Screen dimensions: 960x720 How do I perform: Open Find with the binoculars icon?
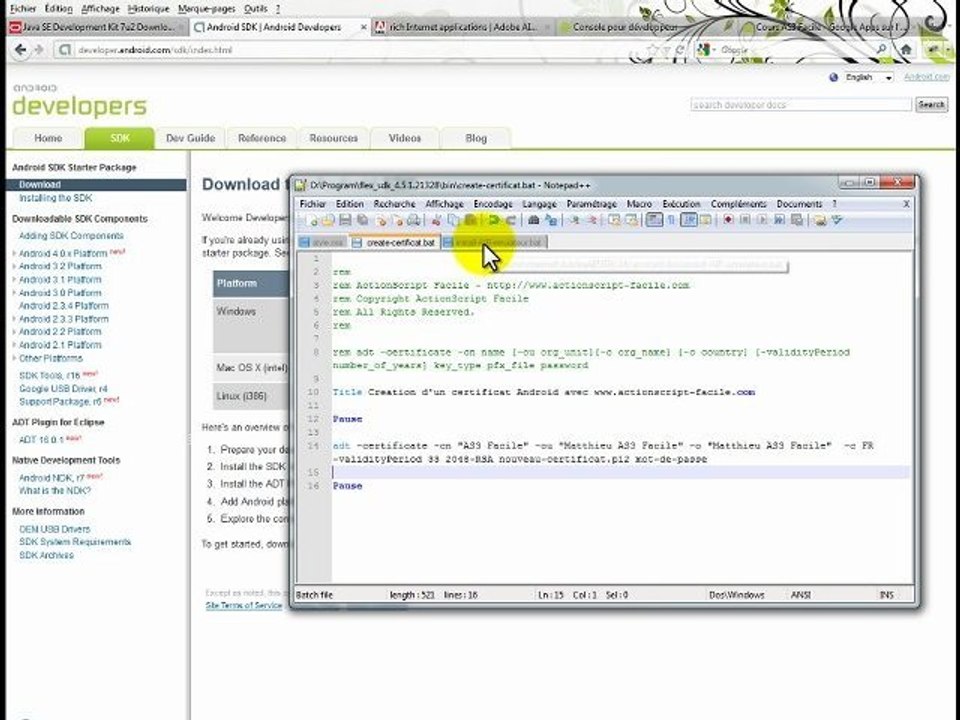533,220
